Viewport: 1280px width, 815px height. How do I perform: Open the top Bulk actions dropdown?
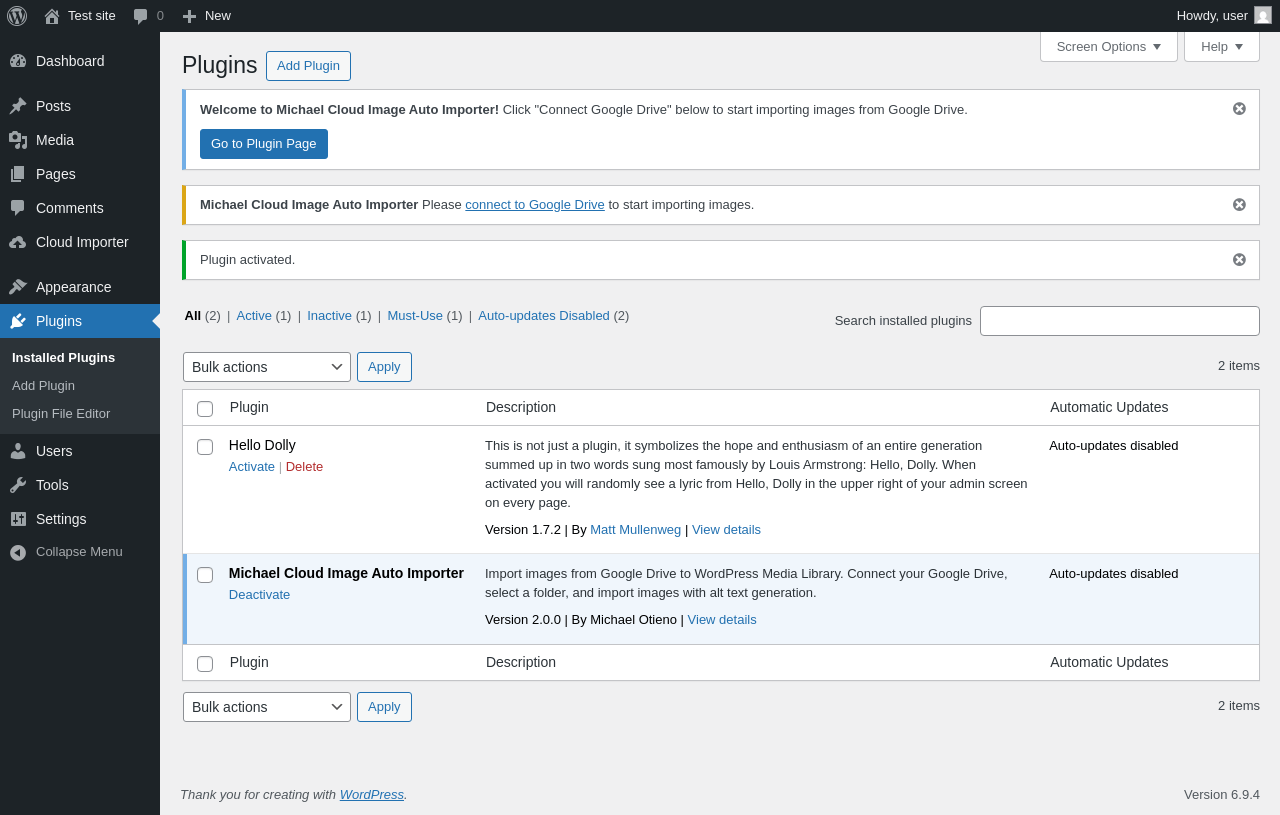(x=267, y=367)
